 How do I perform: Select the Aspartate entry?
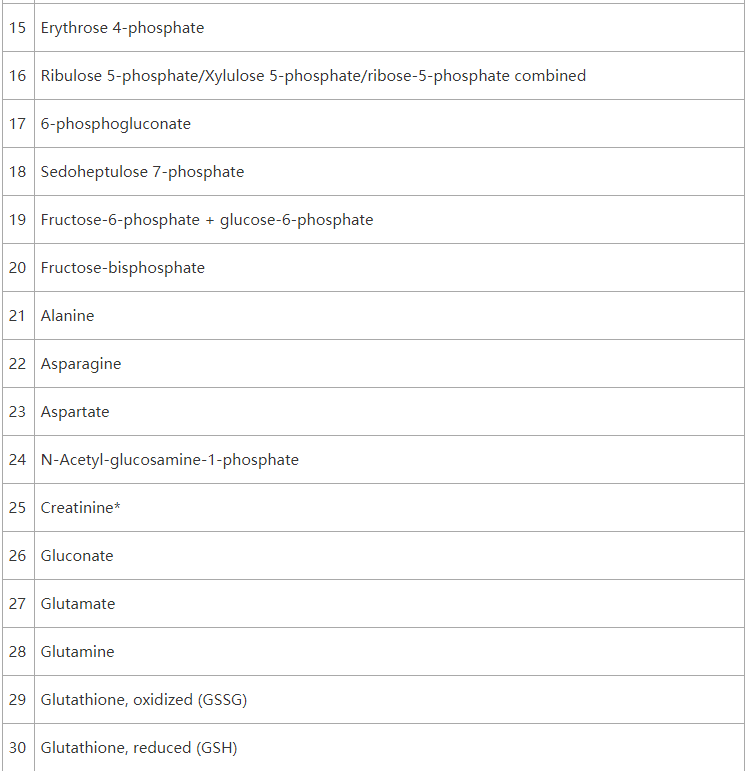point(75,412)
